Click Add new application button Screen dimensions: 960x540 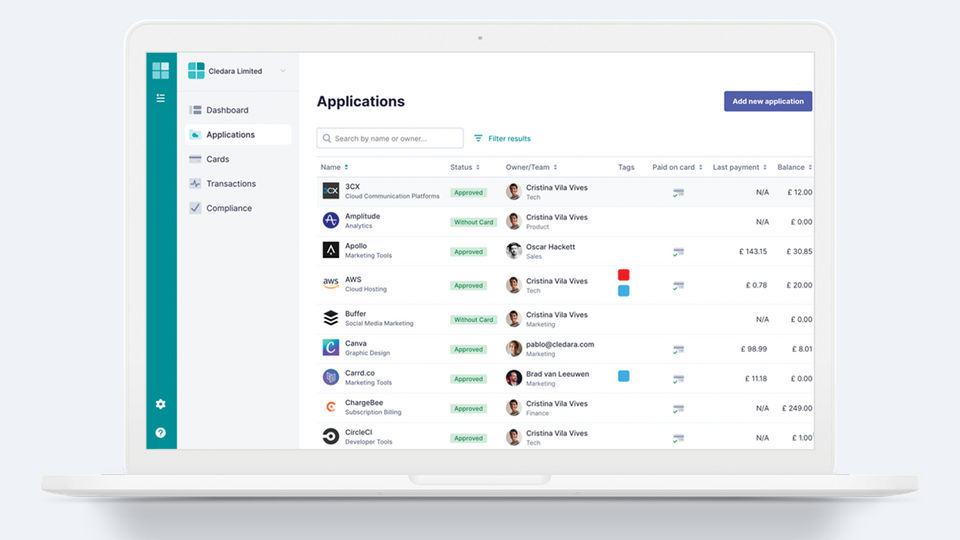[x=768, y=102]
